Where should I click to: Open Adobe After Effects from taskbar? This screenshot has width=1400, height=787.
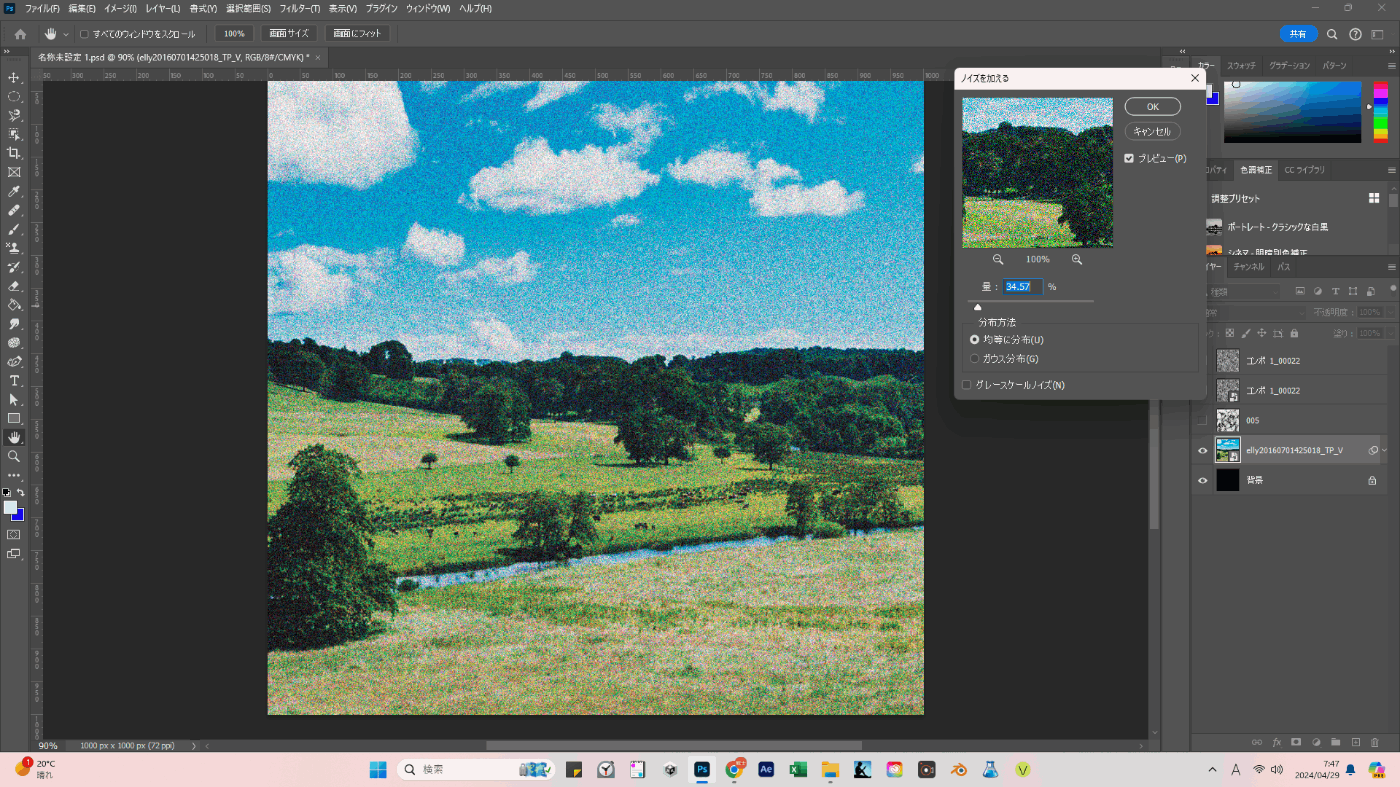coord(766,770)
